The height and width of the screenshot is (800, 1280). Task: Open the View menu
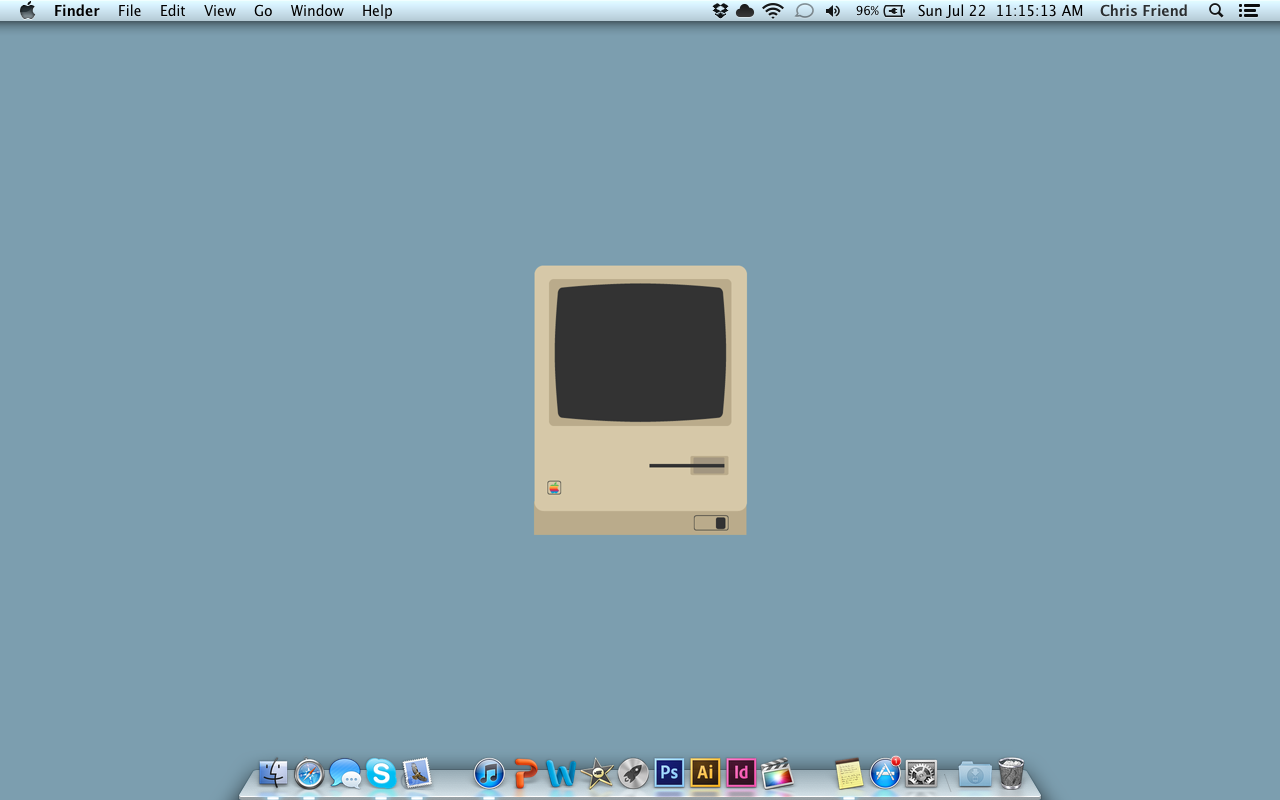tap(220, 11)
